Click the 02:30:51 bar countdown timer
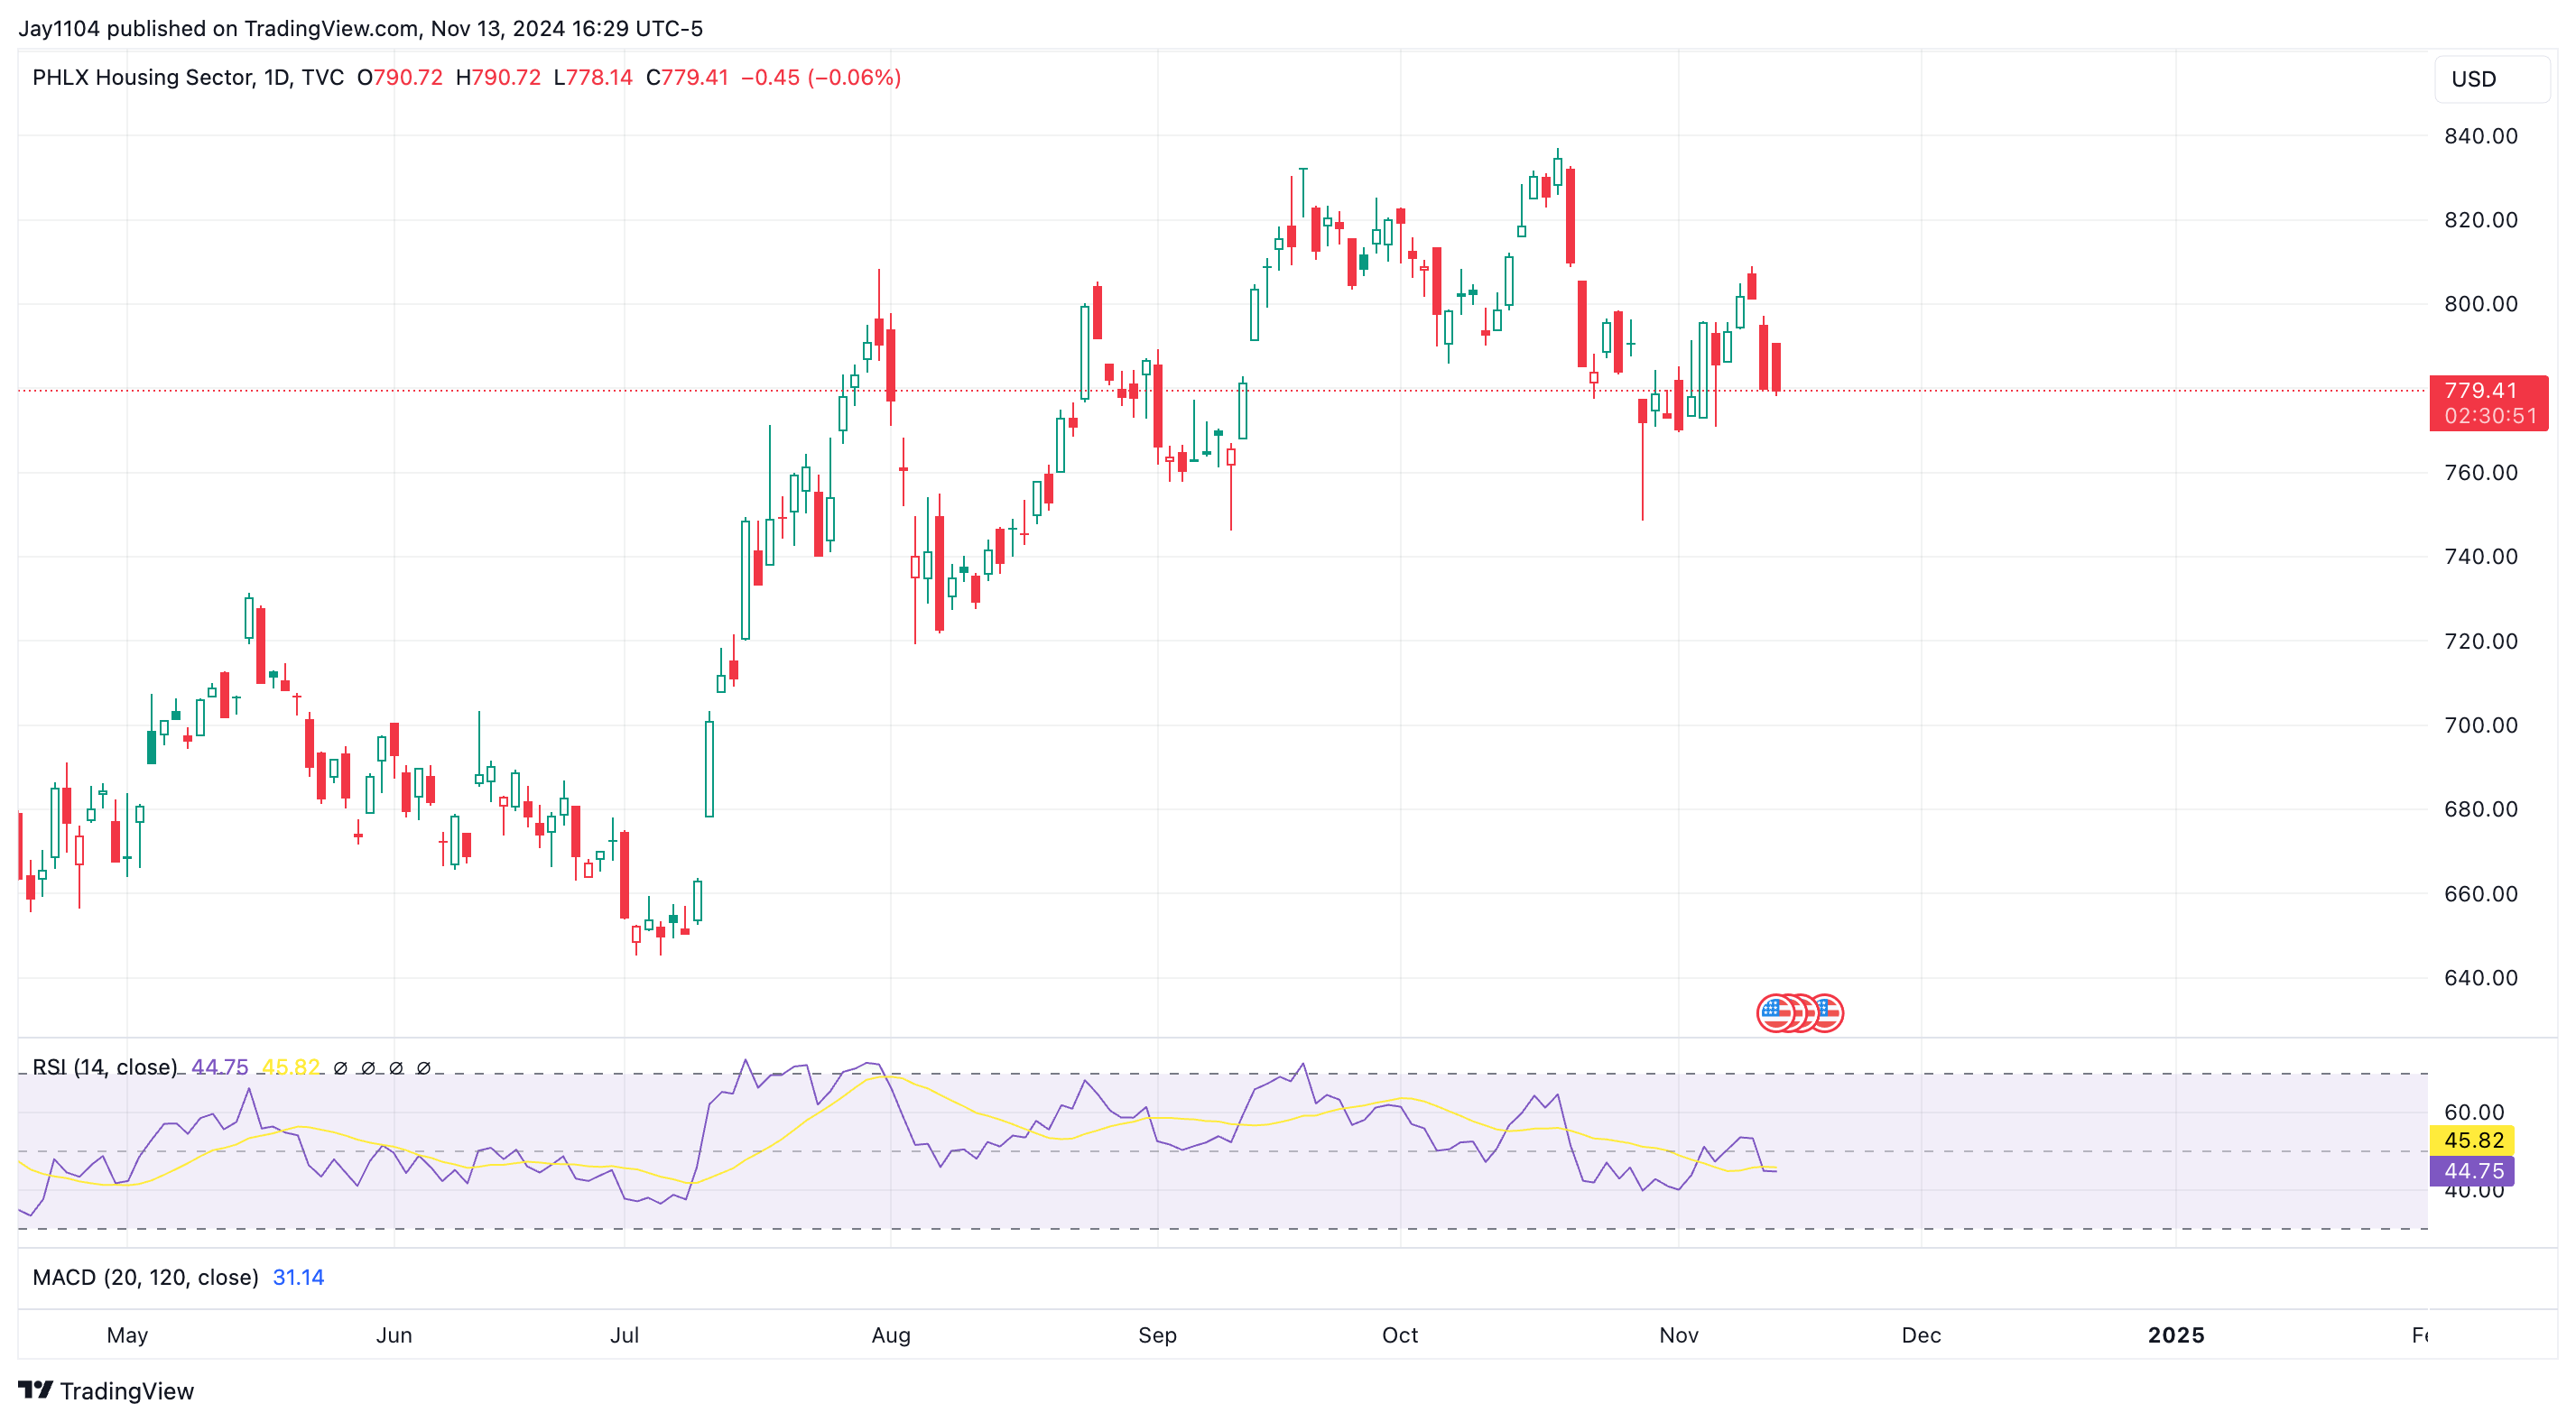Screen dimensions: 2576x1422 pos(2490,416)
